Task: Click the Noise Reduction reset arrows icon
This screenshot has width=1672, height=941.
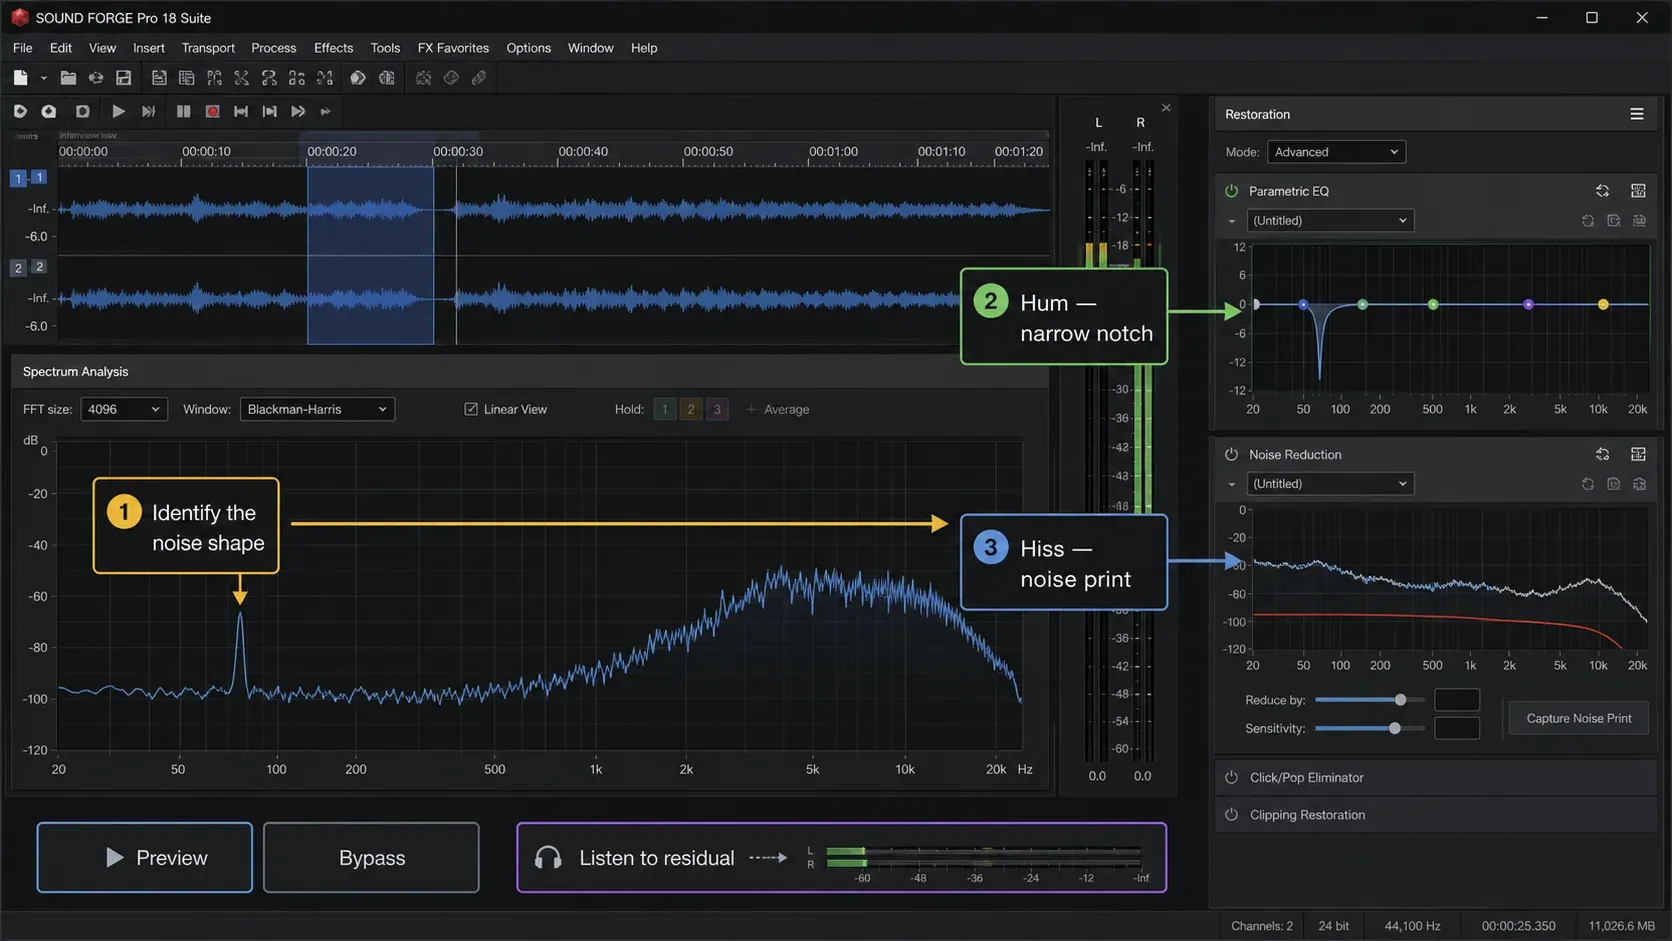Action: [1602, 454]
